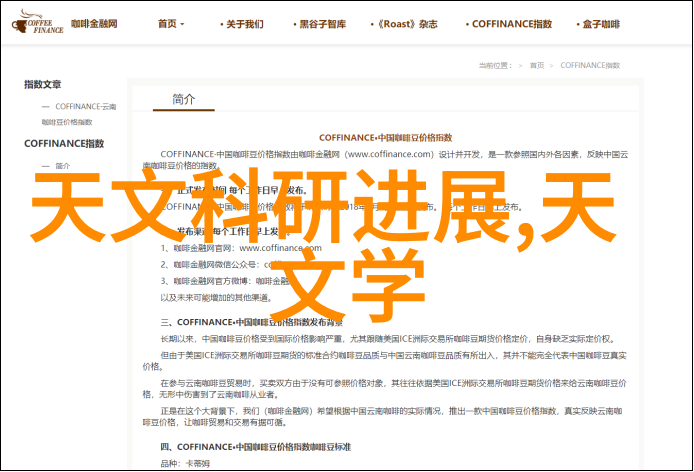Click the 咖啡金融网微信公众号 list line
Screen dimensions: 694x472
tap(221, 264)
